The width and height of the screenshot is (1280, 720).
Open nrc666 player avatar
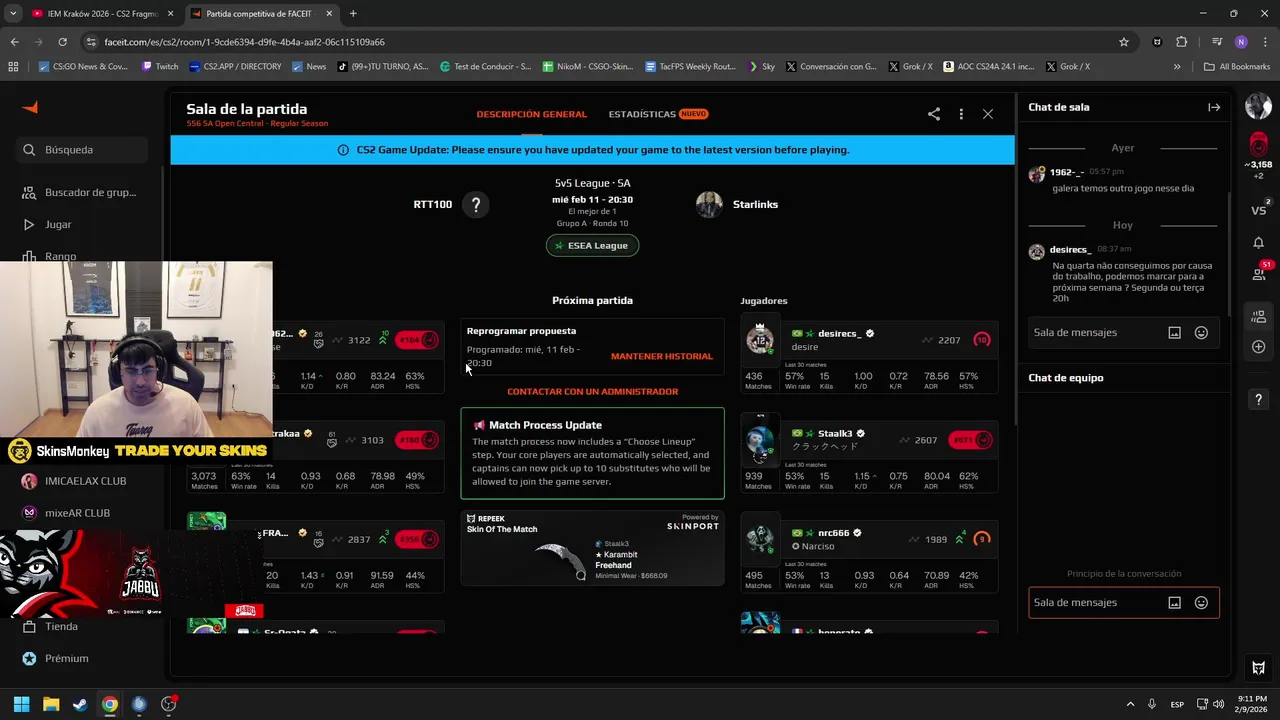[x=760, y=539]
